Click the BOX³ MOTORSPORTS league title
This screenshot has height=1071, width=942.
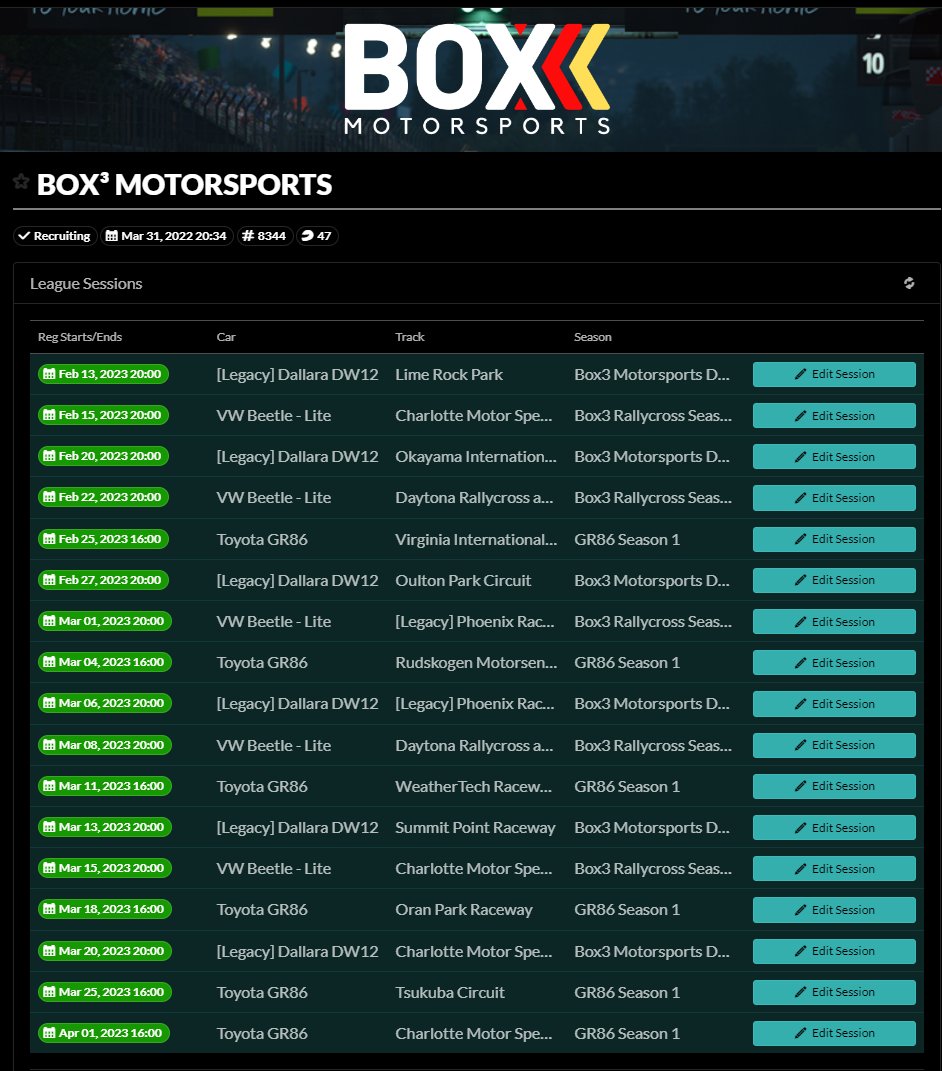point(184,184)
